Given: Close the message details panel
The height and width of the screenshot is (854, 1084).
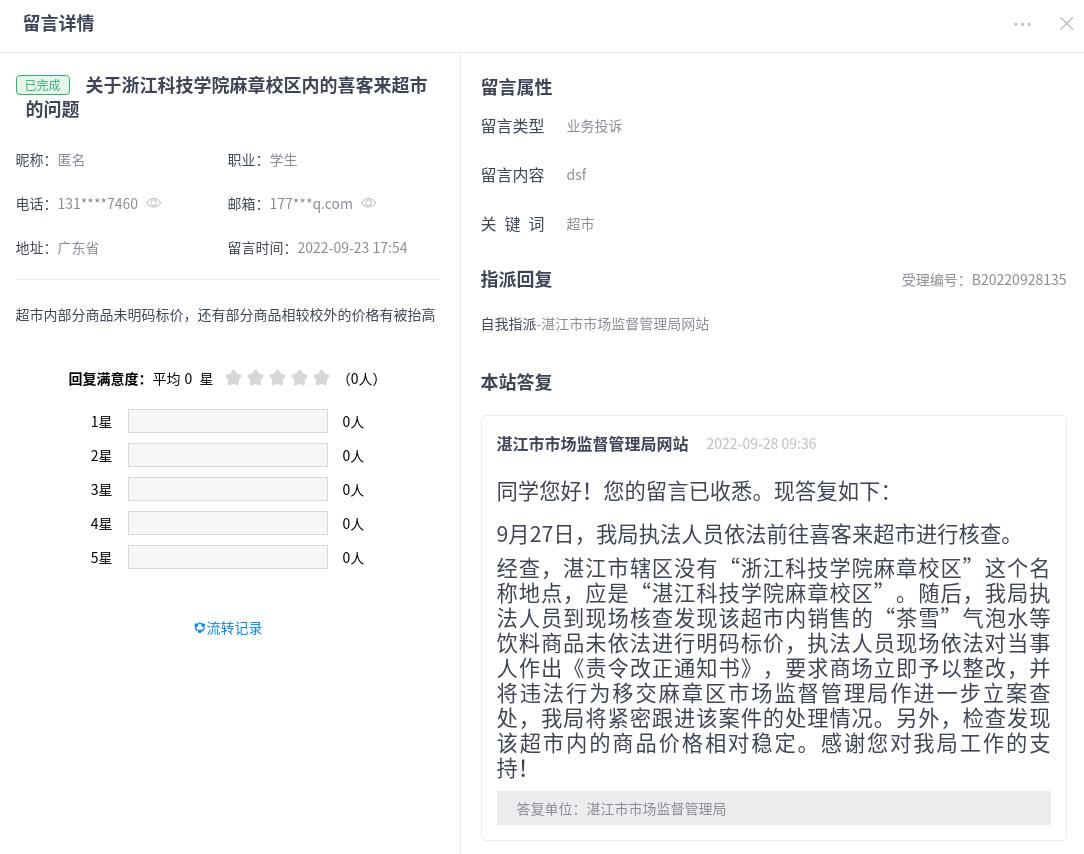Looking at the screenshot, I should (x=1066, y=24).
